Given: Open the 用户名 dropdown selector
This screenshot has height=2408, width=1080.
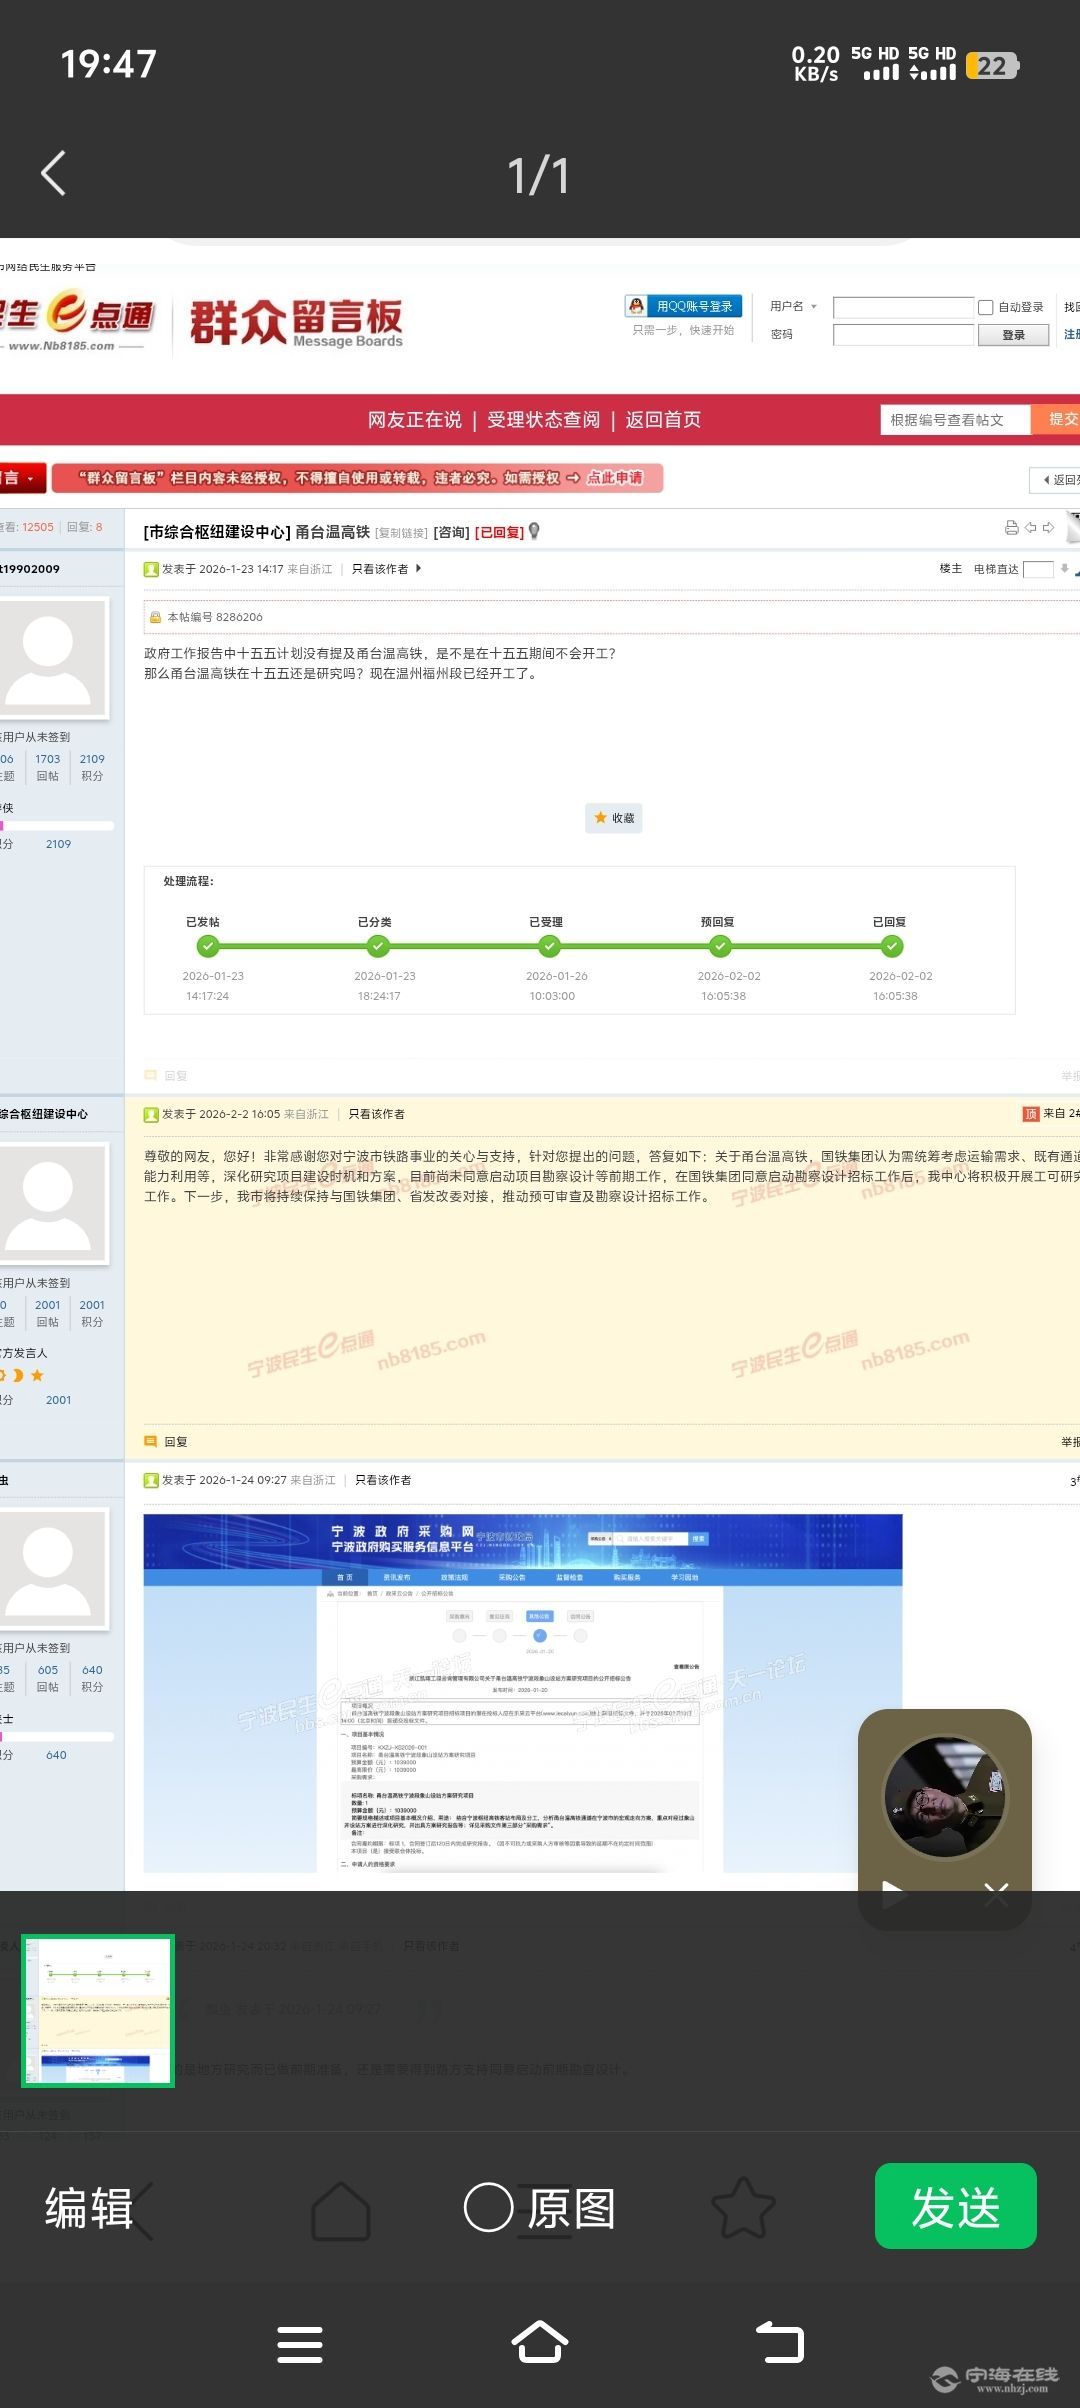Looking at the screenshot, I should 794,307.
